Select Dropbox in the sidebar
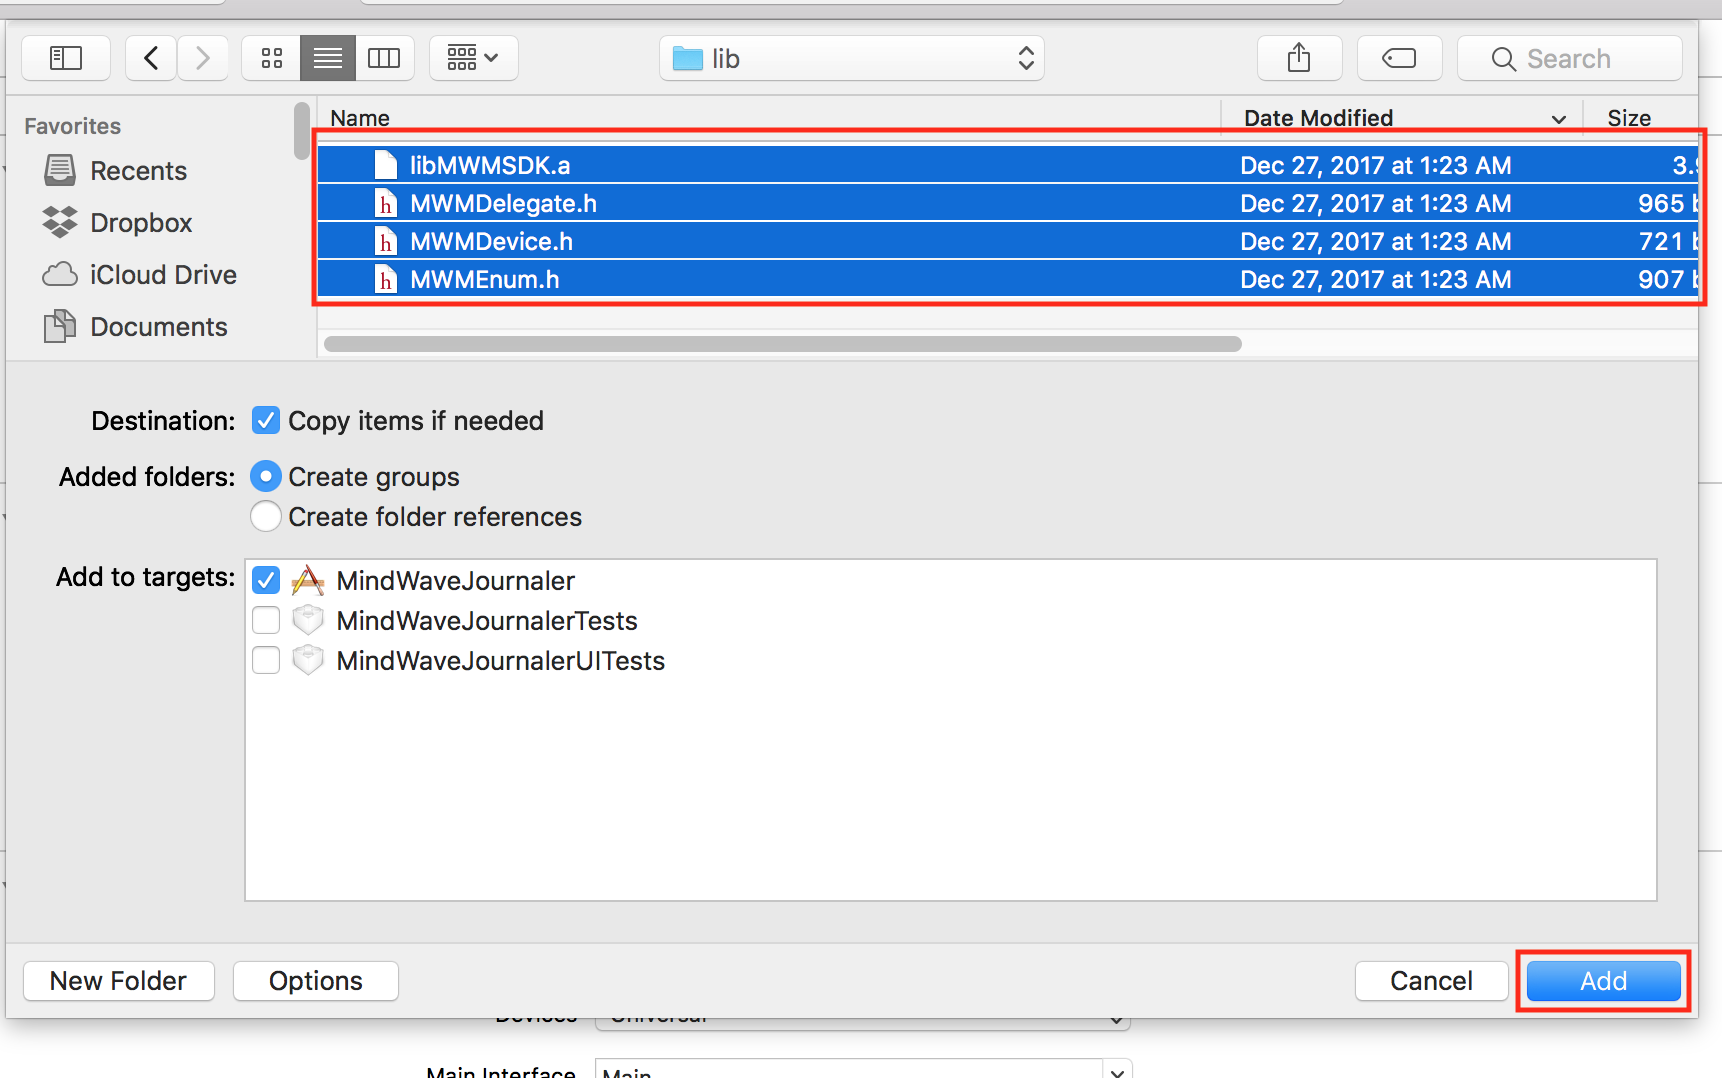1722x1078 pixels. coord(140,222)
